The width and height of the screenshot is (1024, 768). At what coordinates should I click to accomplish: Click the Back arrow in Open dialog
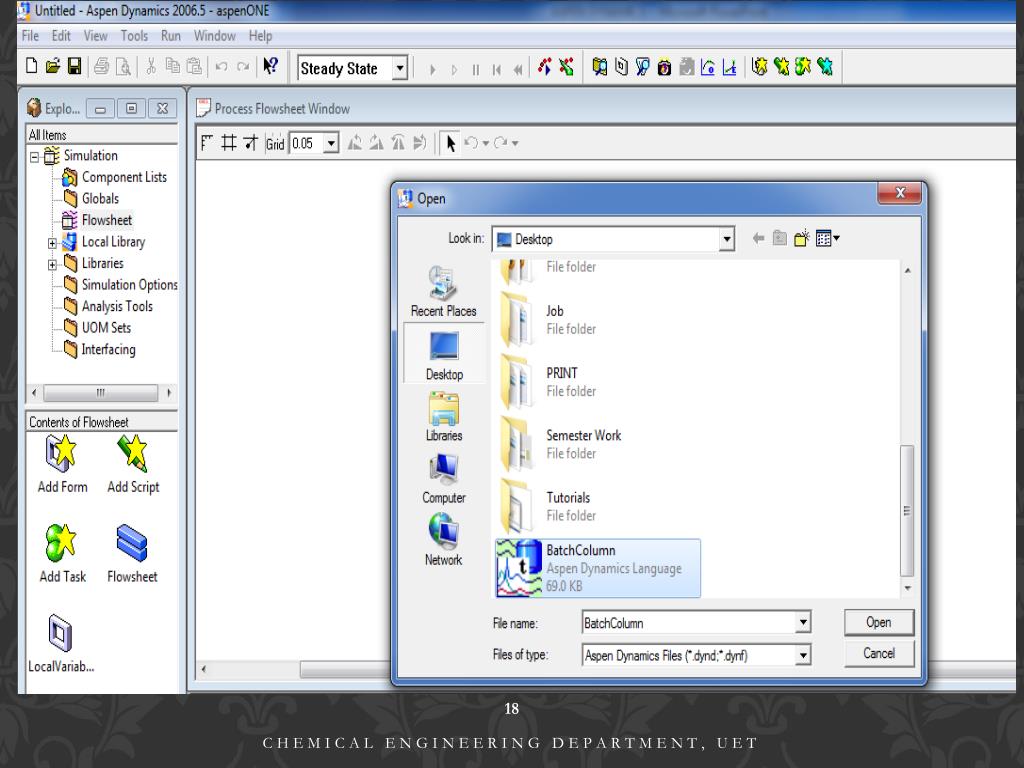(x=758, y=238)
